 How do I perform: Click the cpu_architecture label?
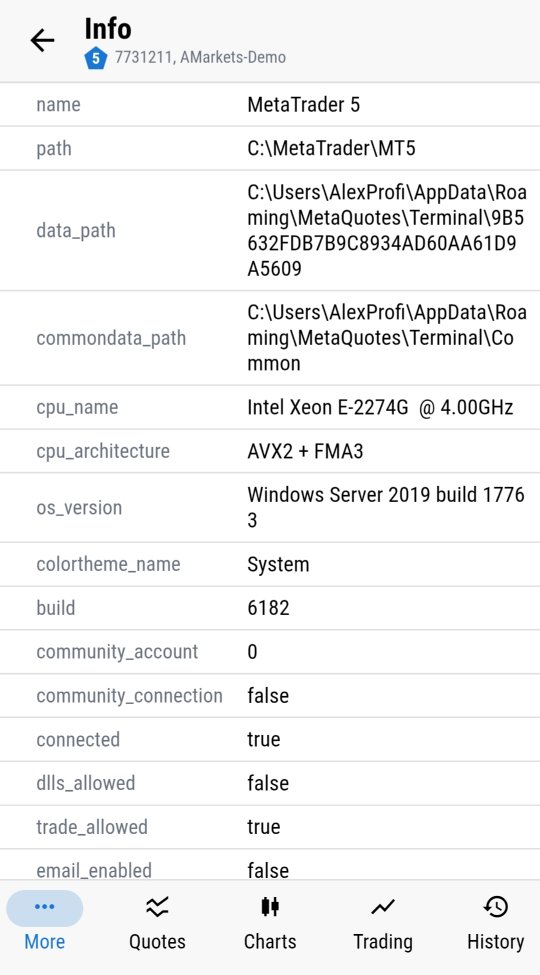[103, 451]
